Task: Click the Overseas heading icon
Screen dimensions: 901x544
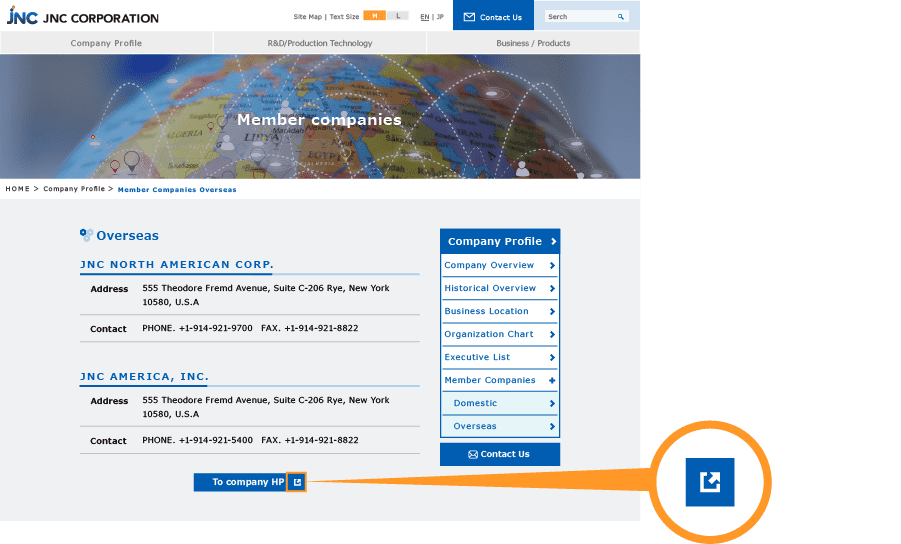Action: coord(86,235)
